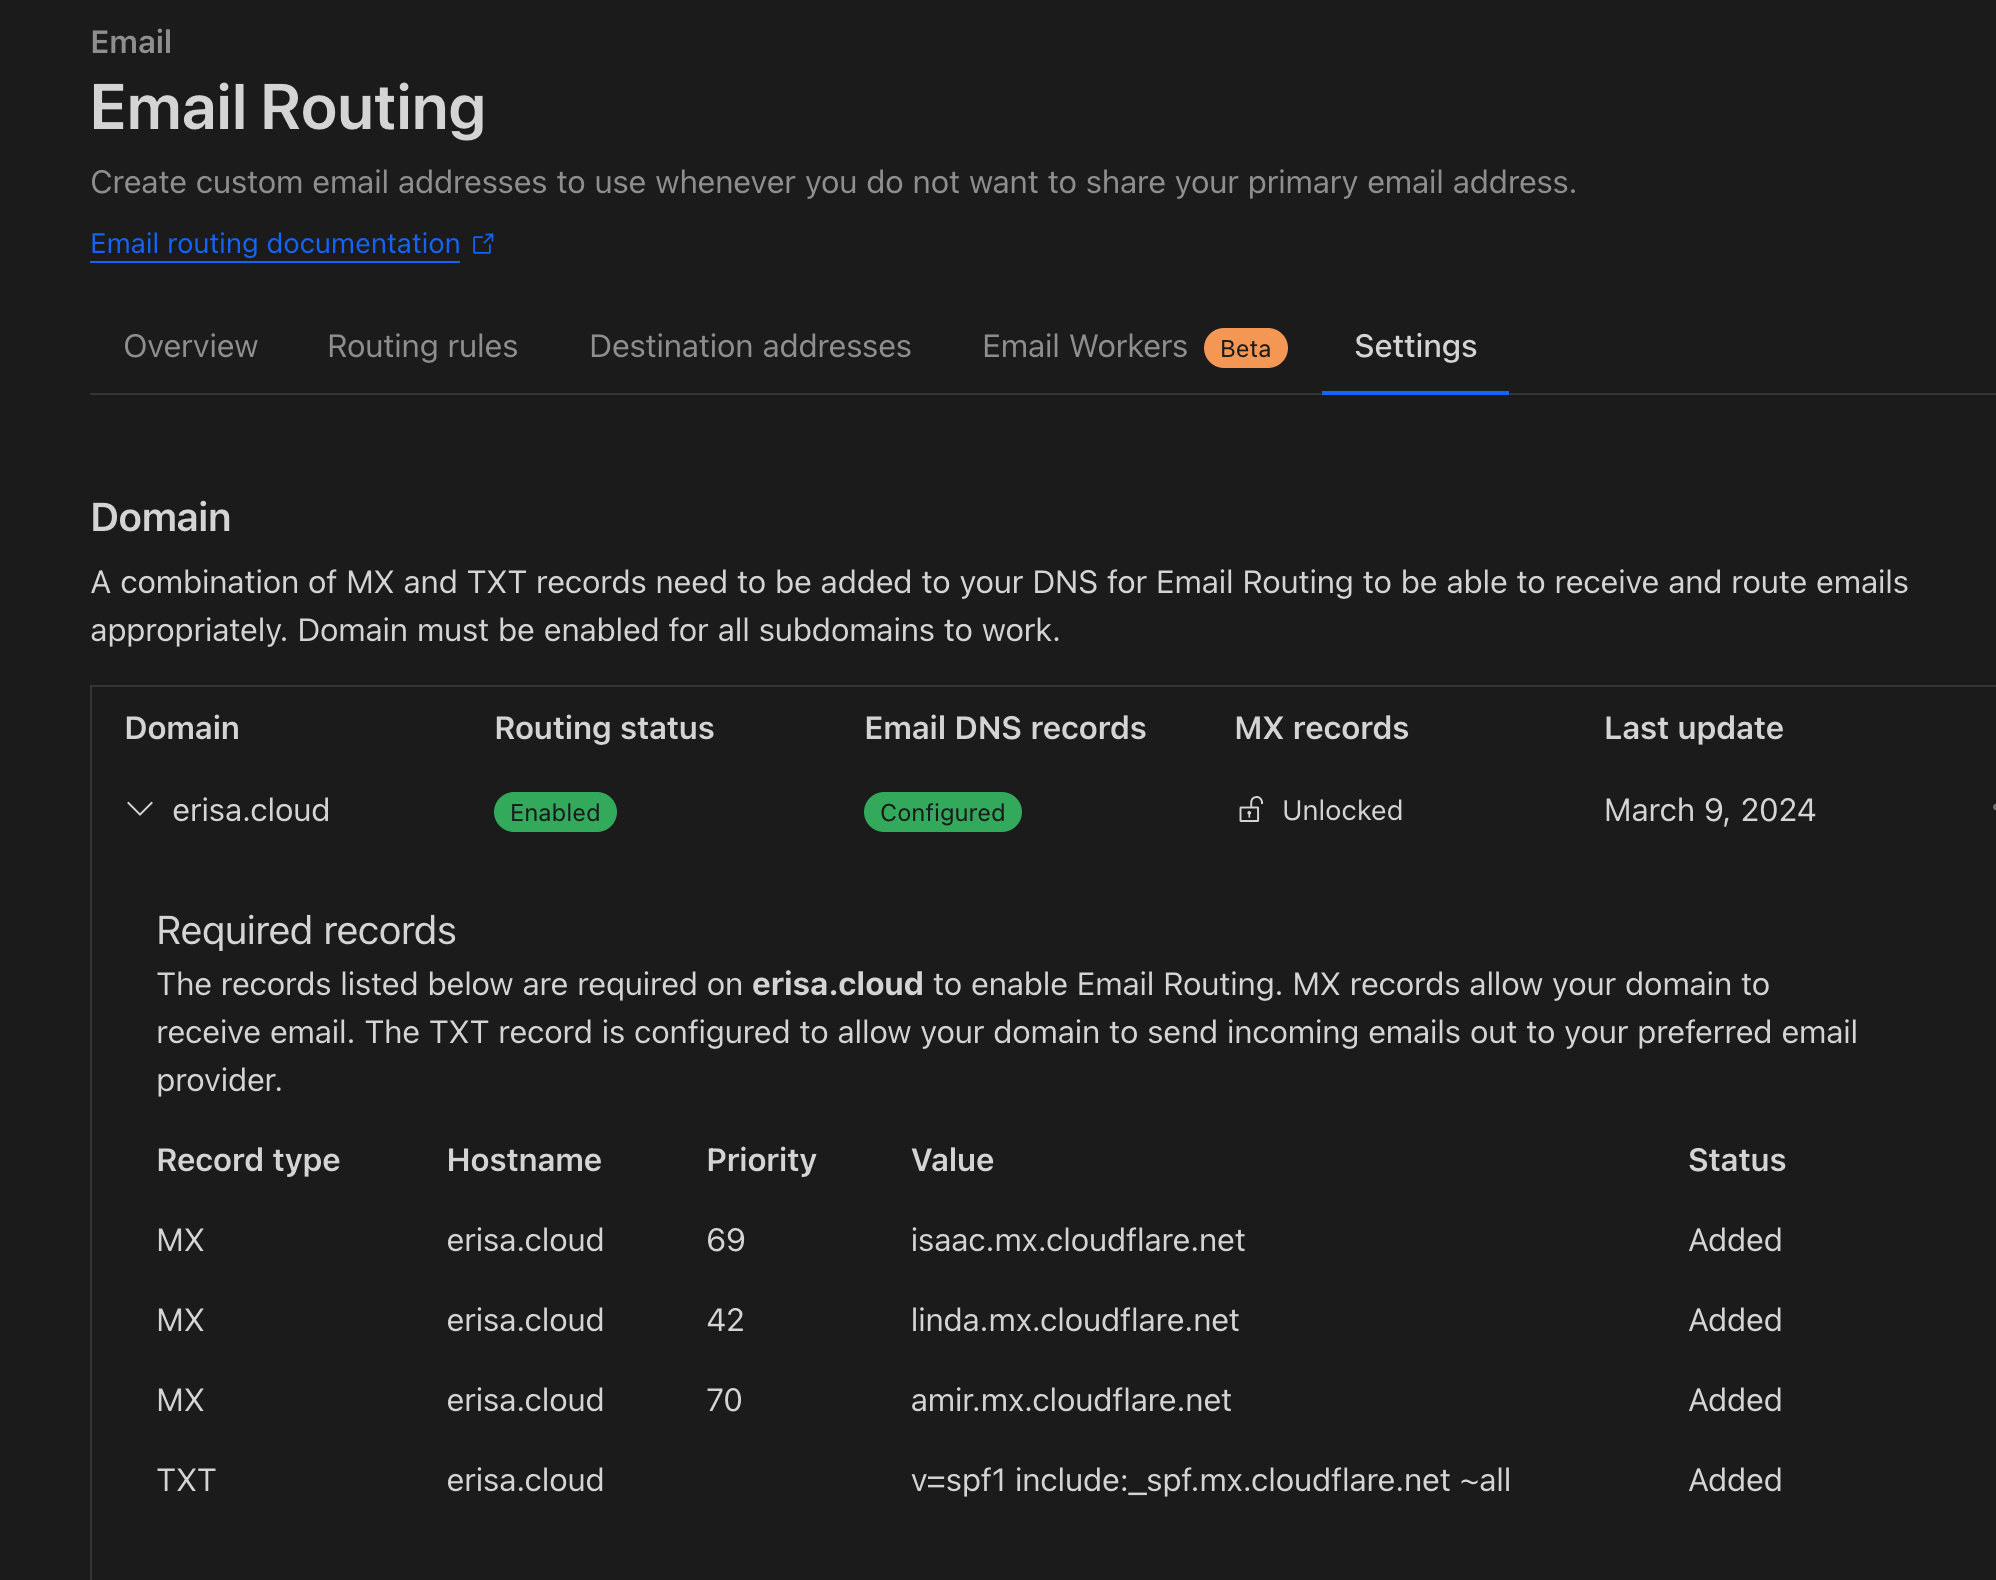Image resolution: width=1996 pixels, height=1580 pixels.
Task: Click the green Enabled status badge
Action: 555,812
